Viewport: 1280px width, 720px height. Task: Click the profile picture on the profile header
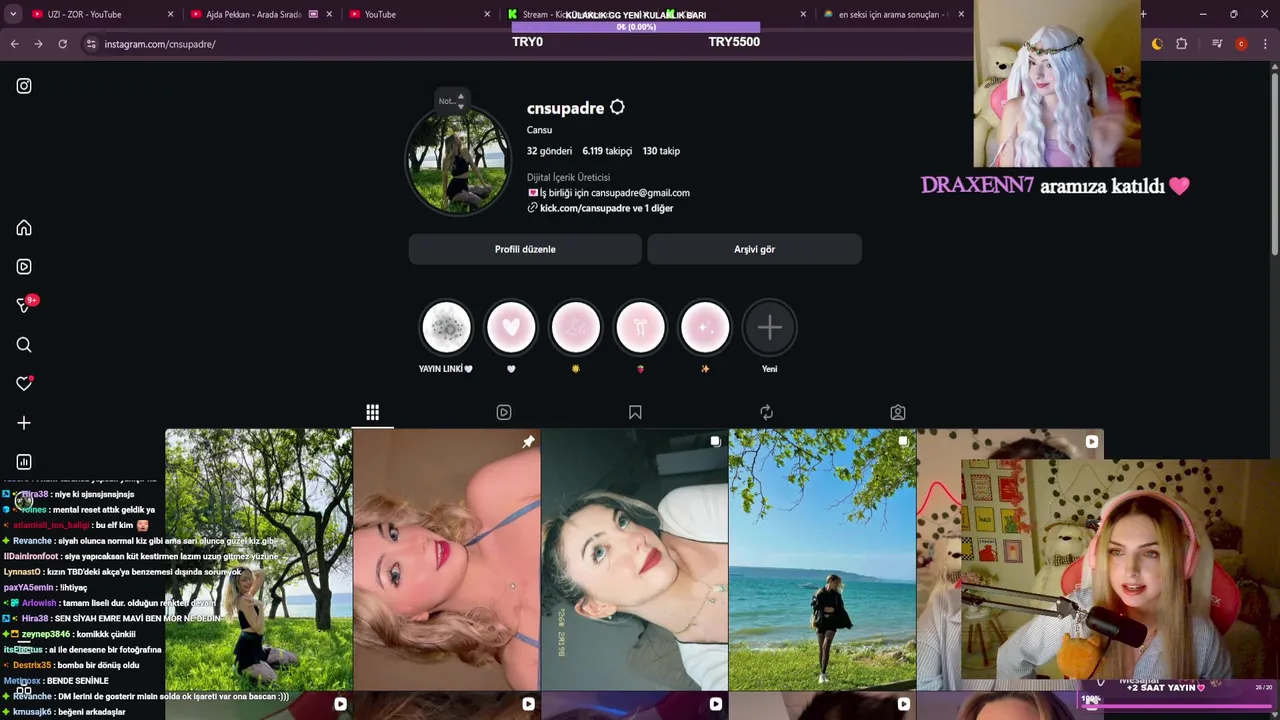[458, 160]
